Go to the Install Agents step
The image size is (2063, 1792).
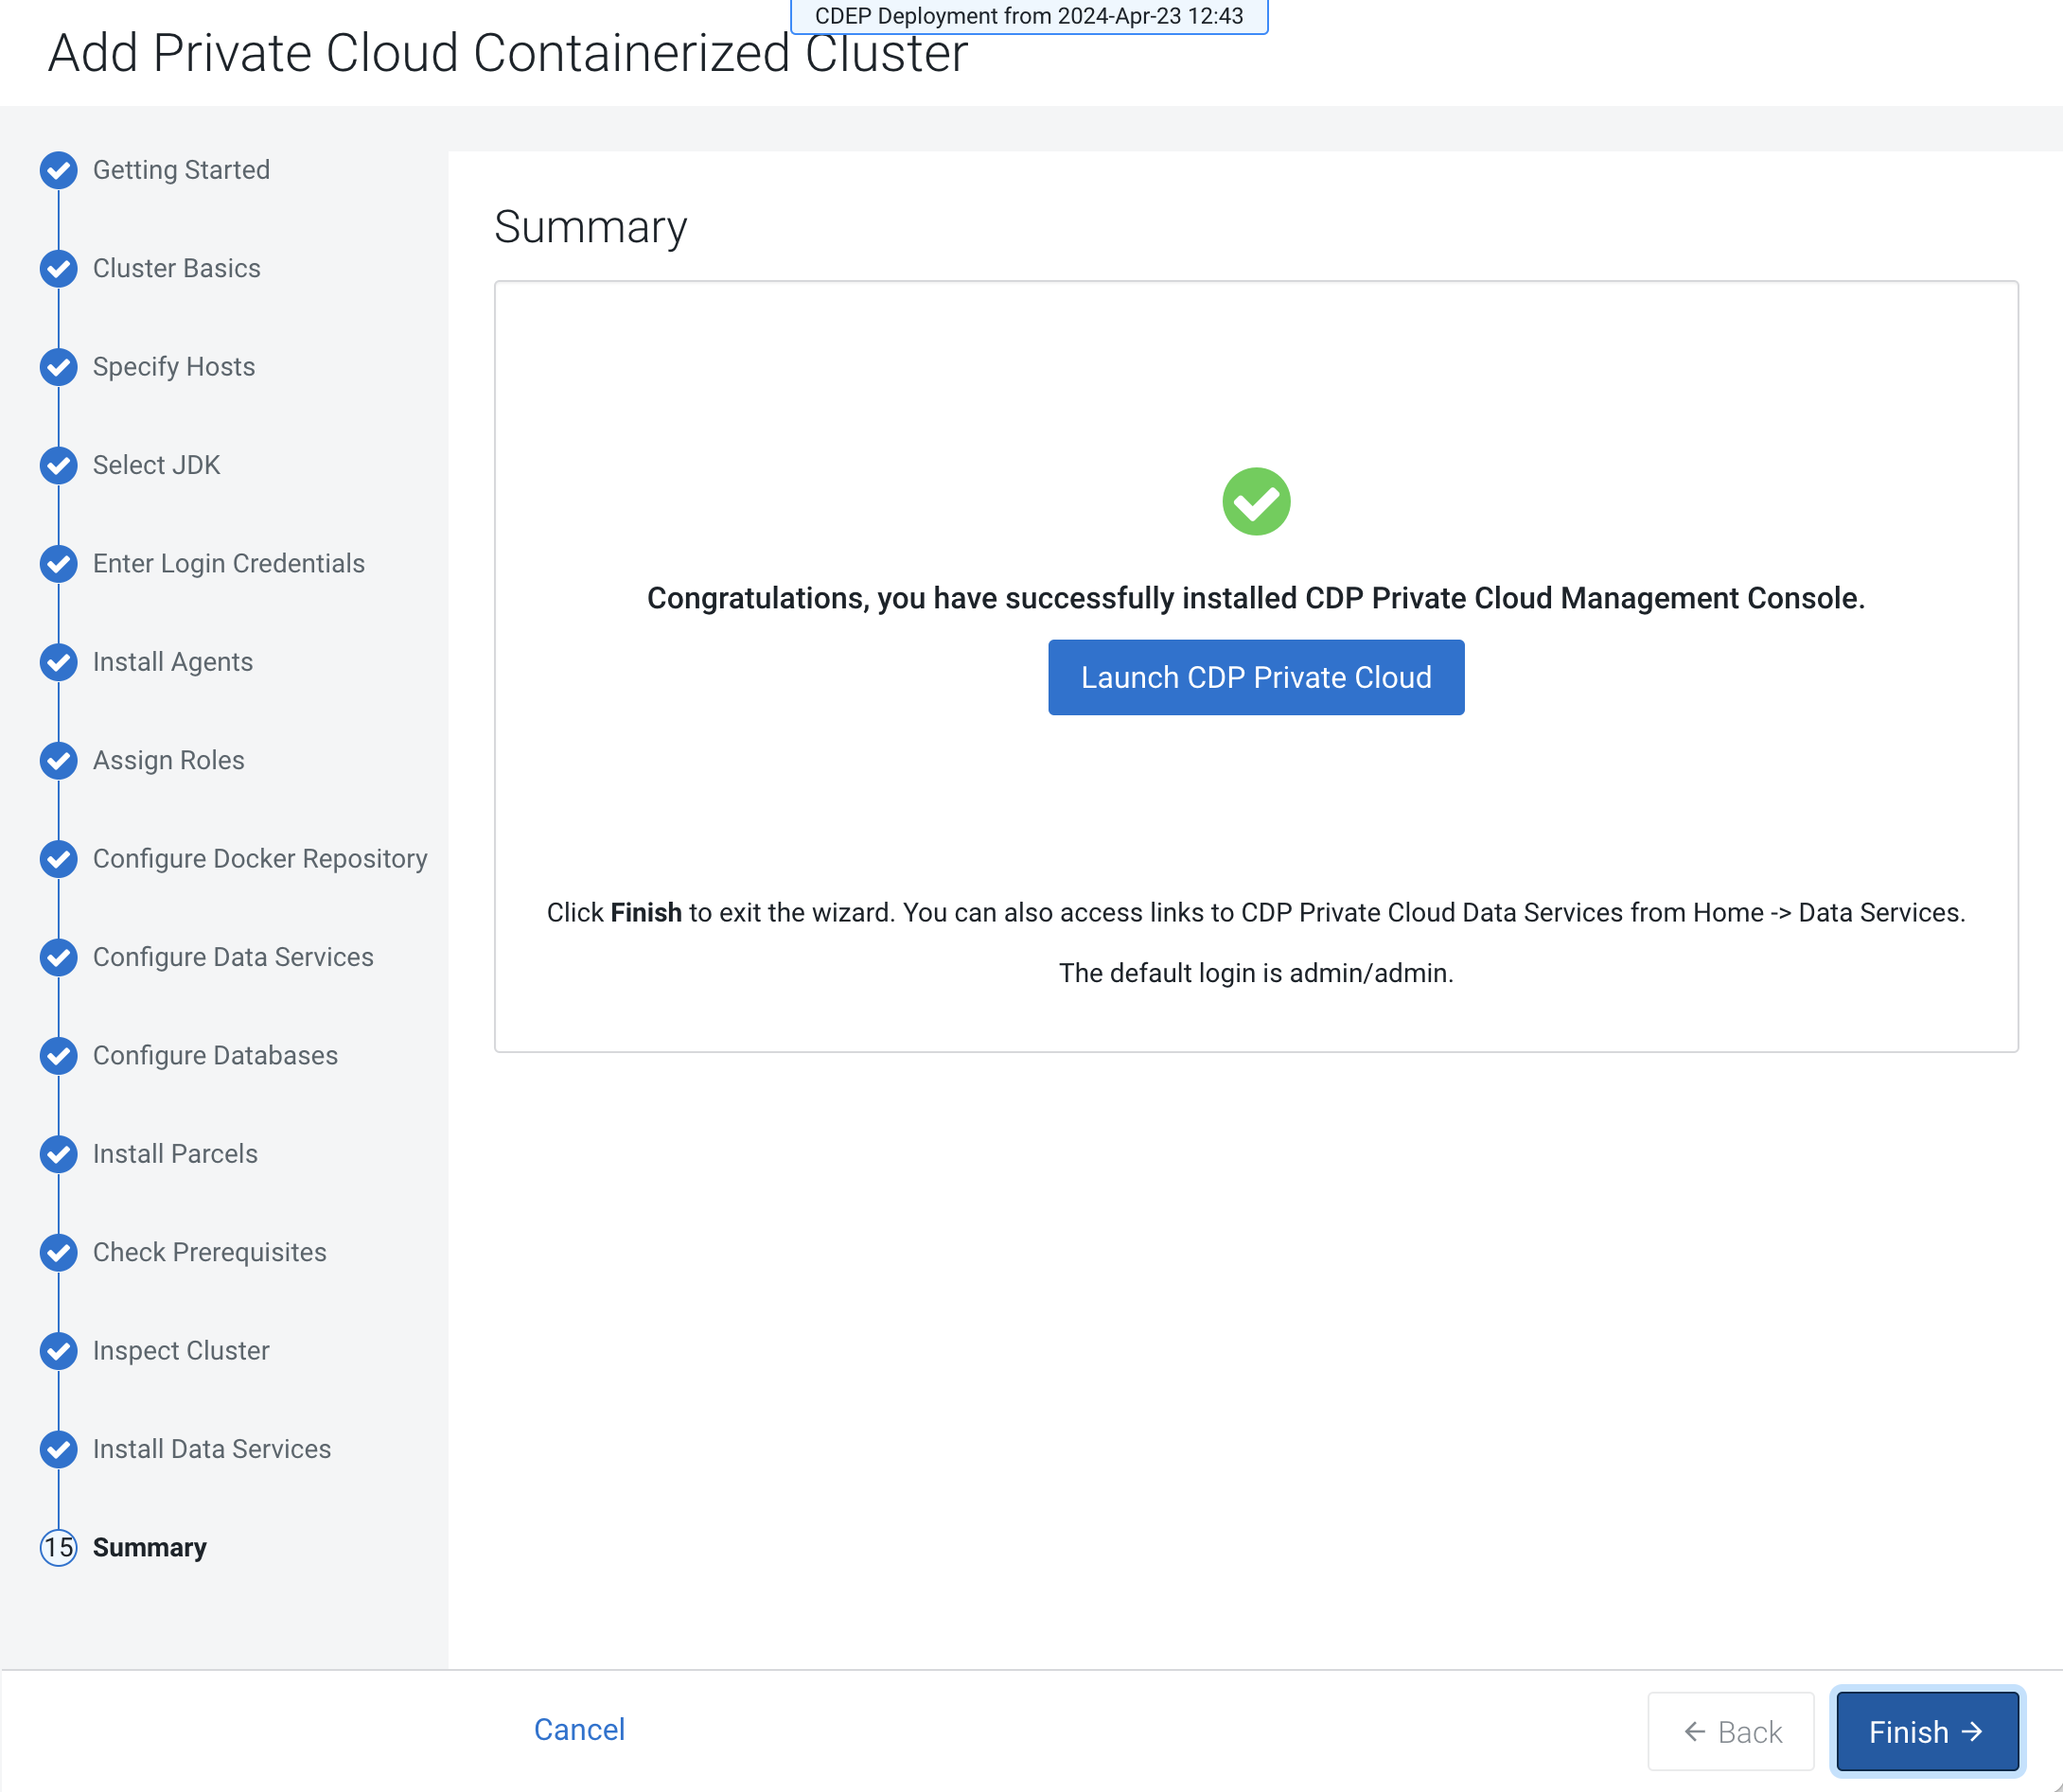172,662
